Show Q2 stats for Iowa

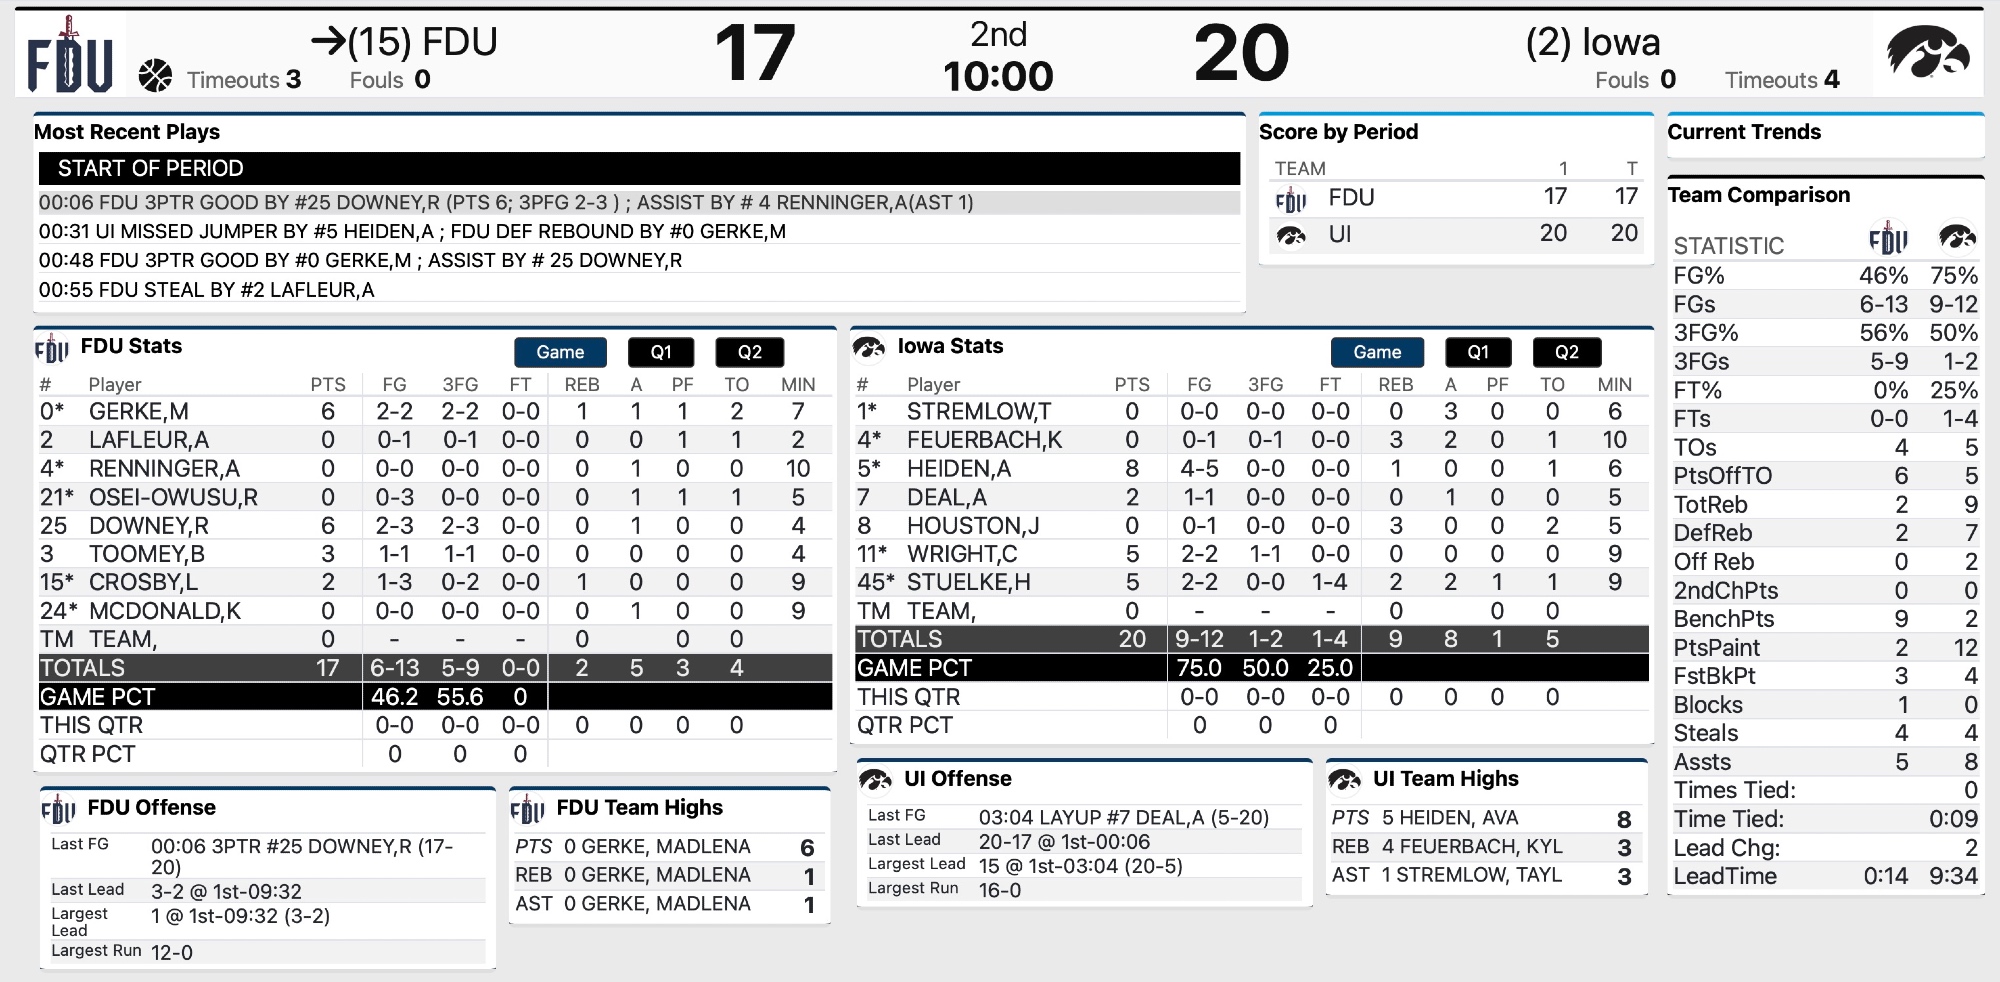[1566, 352]
